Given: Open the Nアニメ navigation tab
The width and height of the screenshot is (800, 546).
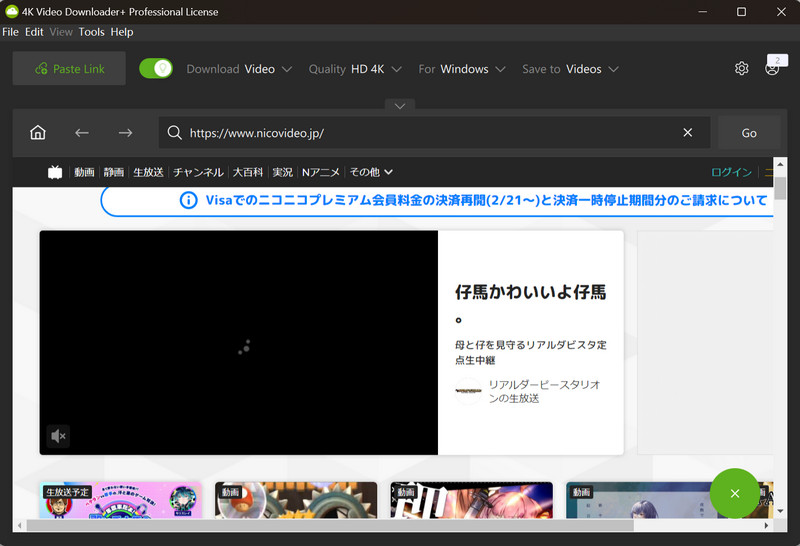Looking at the screenshot, I should coord(321,172).
